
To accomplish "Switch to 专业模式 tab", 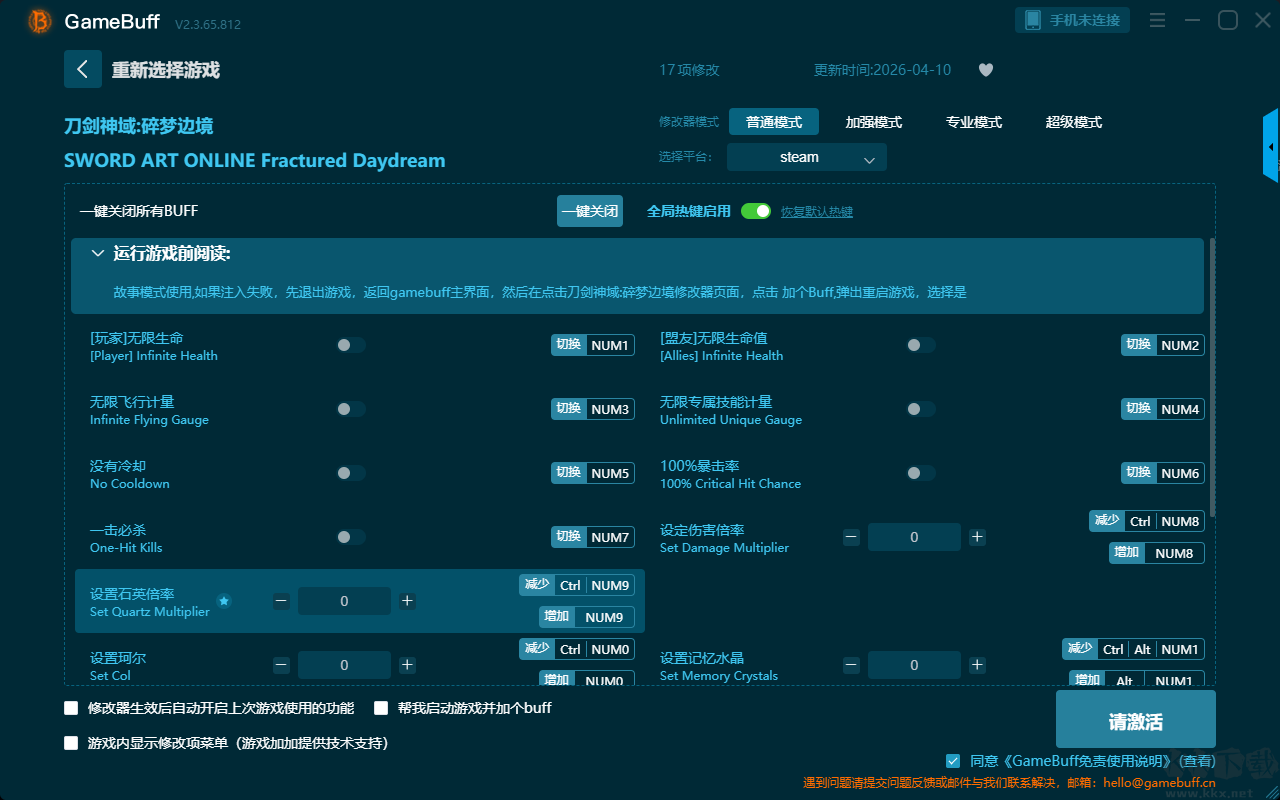I will click(974, 122).
